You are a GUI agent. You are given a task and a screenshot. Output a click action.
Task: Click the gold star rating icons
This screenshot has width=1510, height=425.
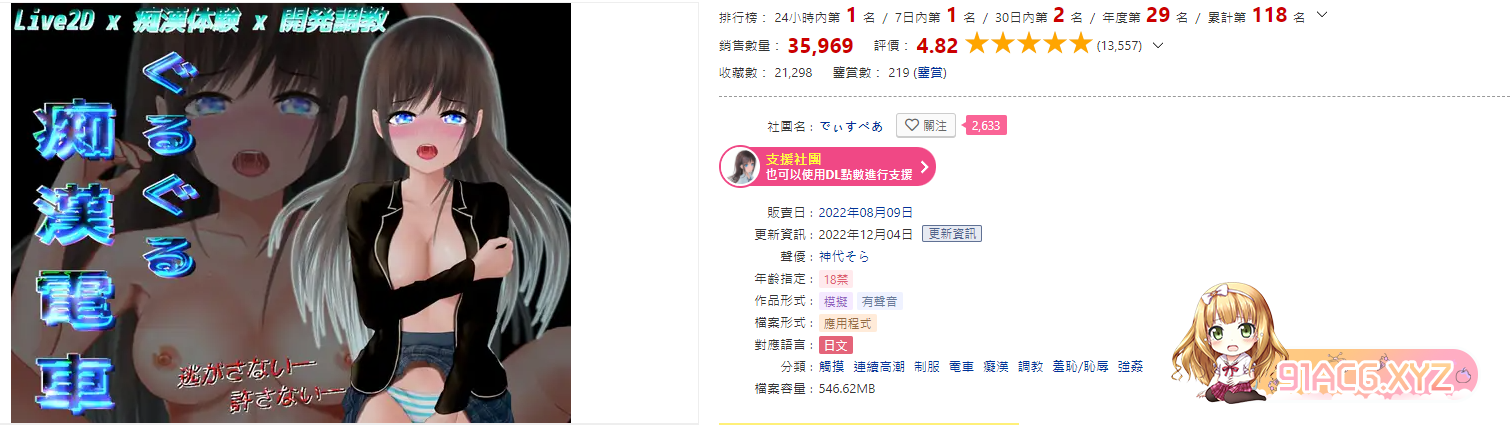click(x=1028, y=45)
